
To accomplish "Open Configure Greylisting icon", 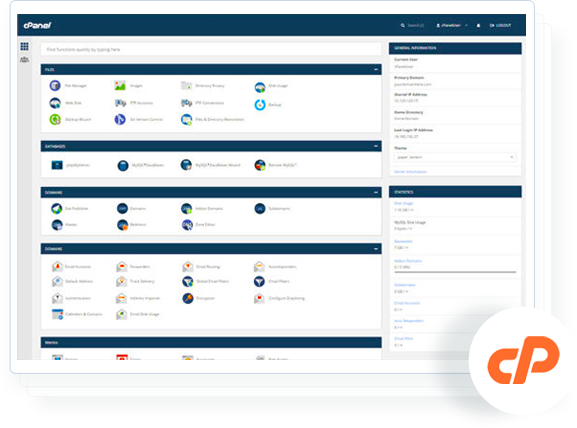I will 259,298.
